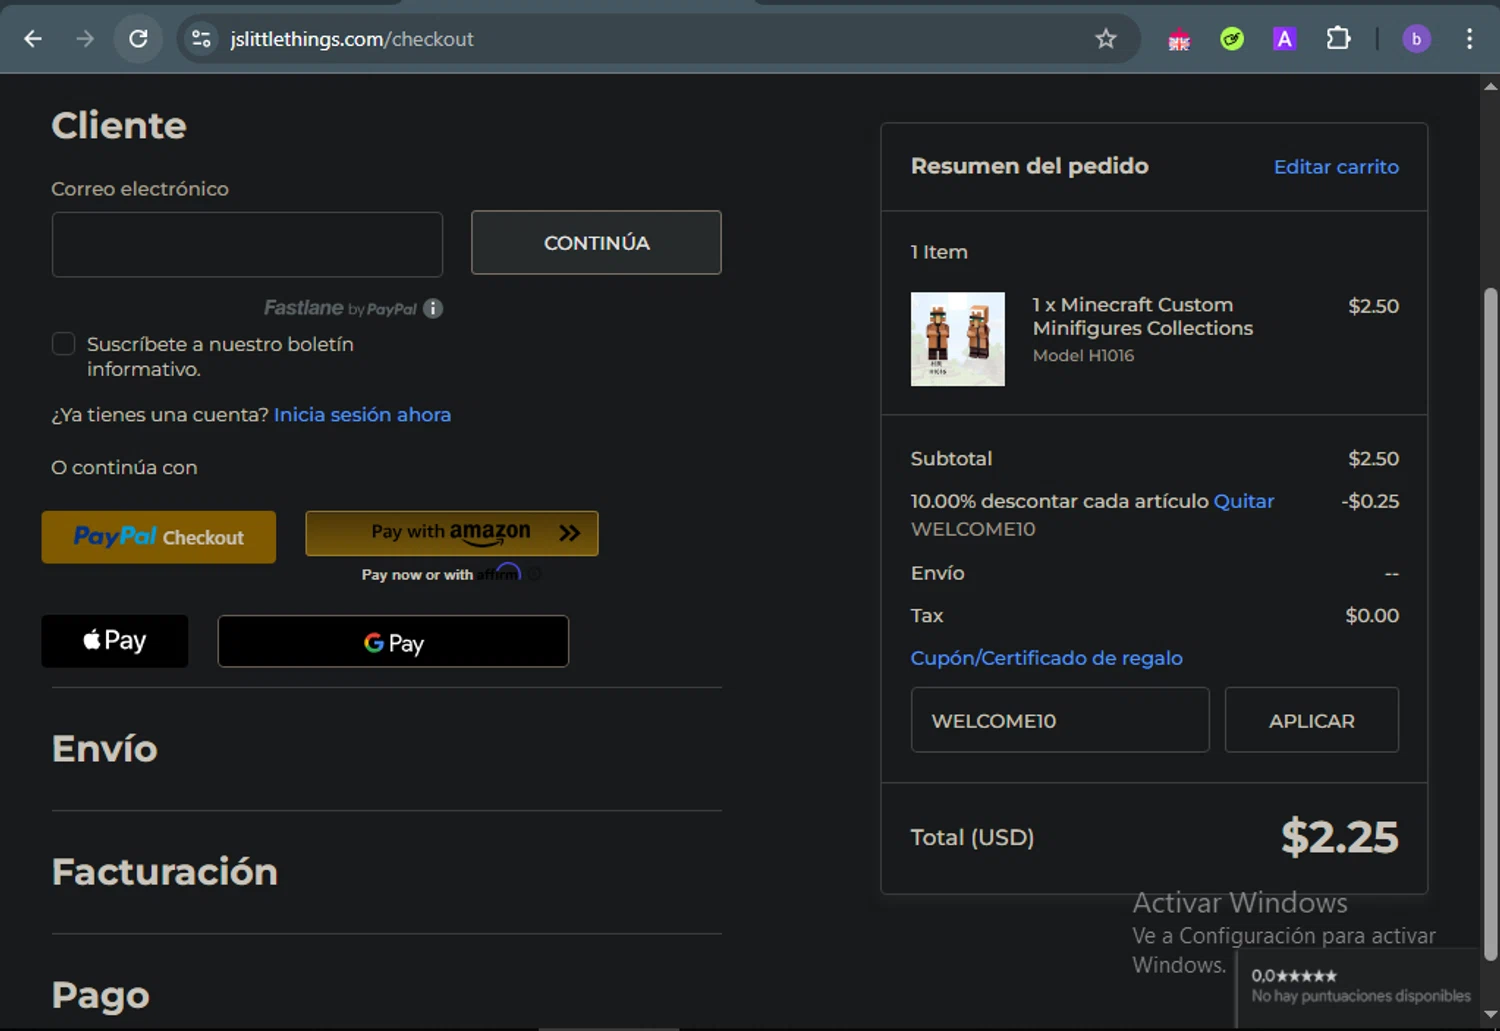
Task: Click the Model H1016 text
Action: [x=1083, y=355]
